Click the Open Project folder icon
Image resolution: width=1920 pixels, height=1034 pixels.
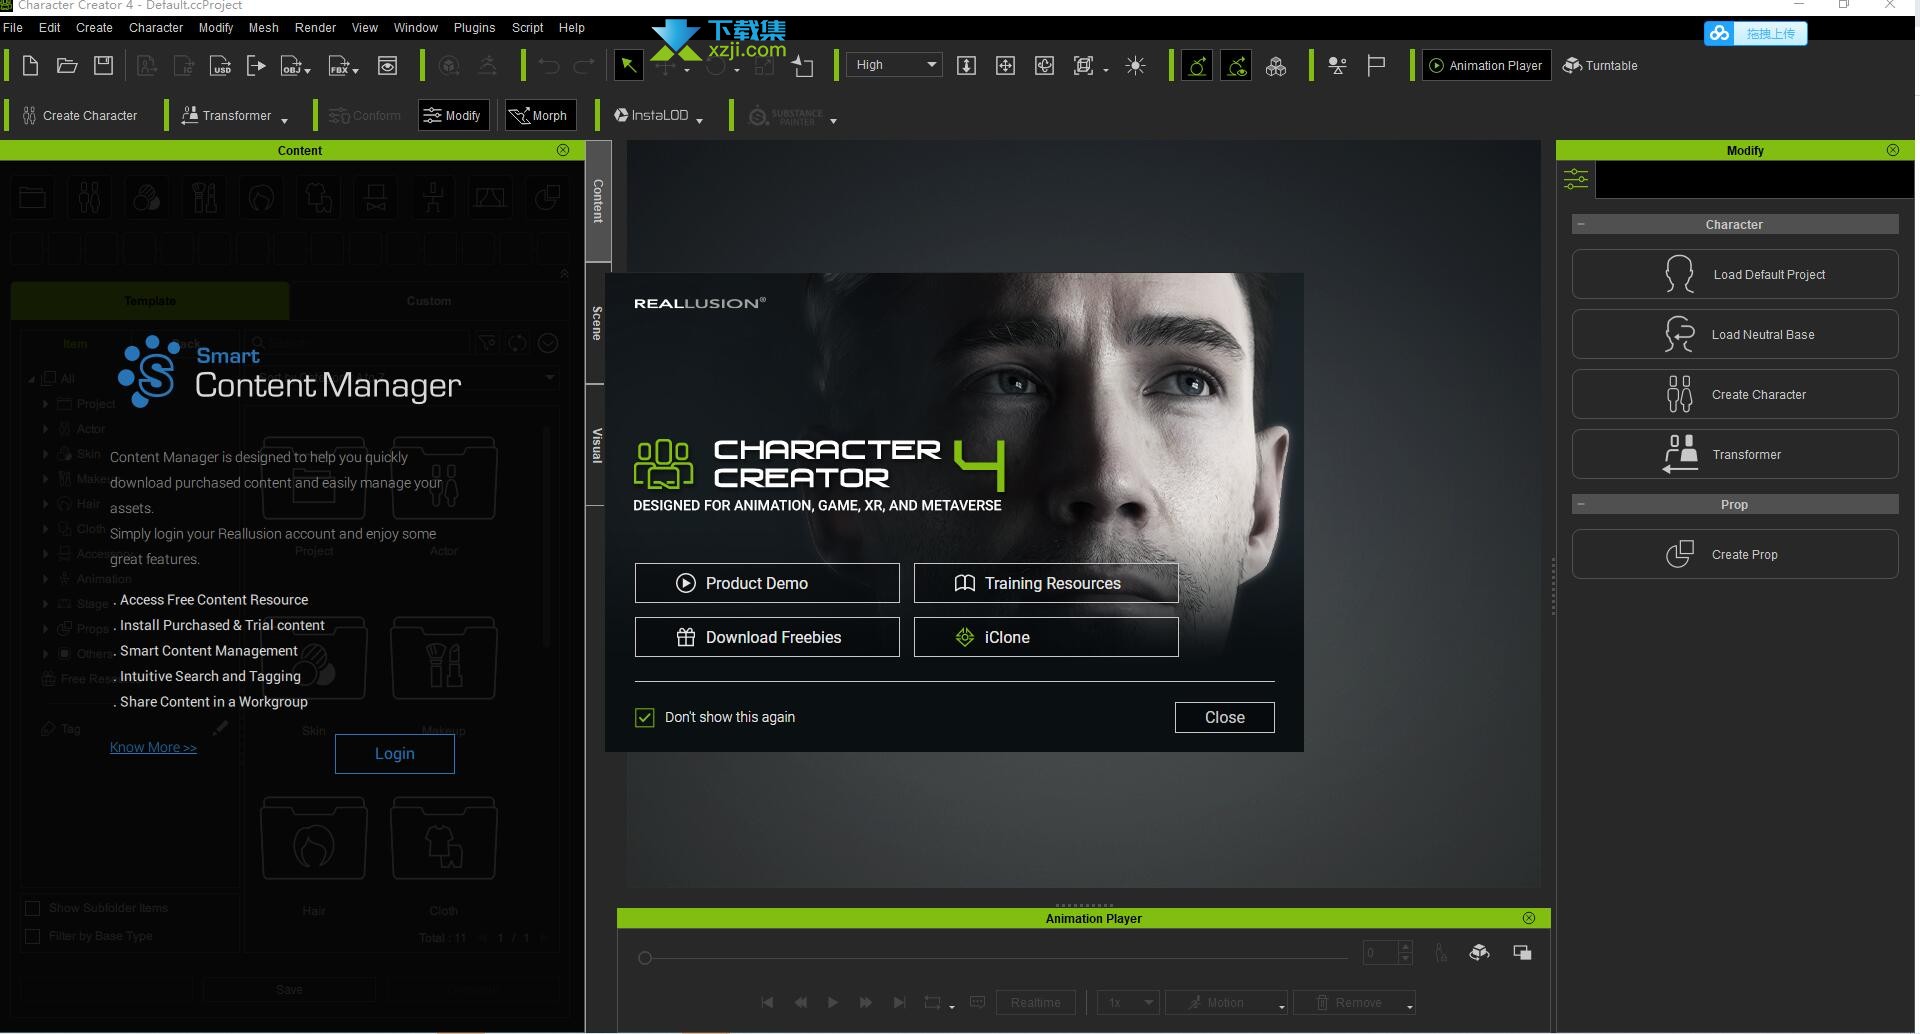pyautogui.click(x=67, y=66)
